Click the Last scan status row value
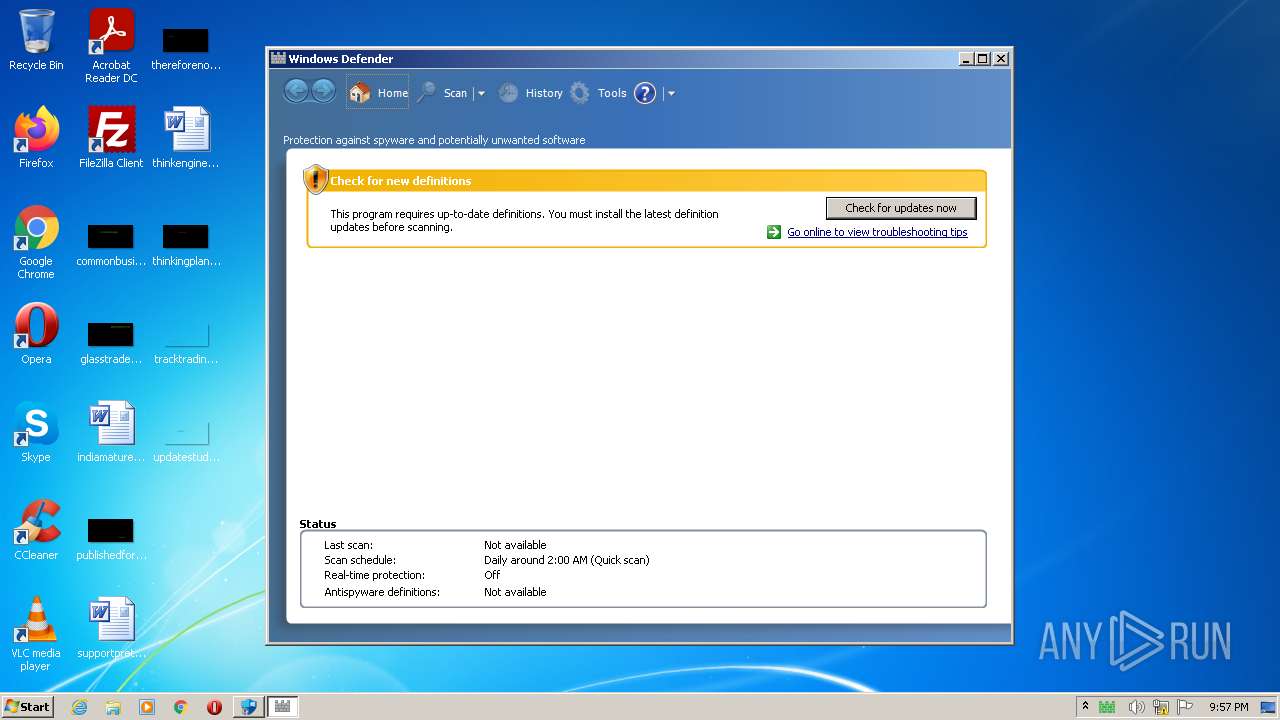This screenshot has width=1280, height=720. tap(515, 545)
